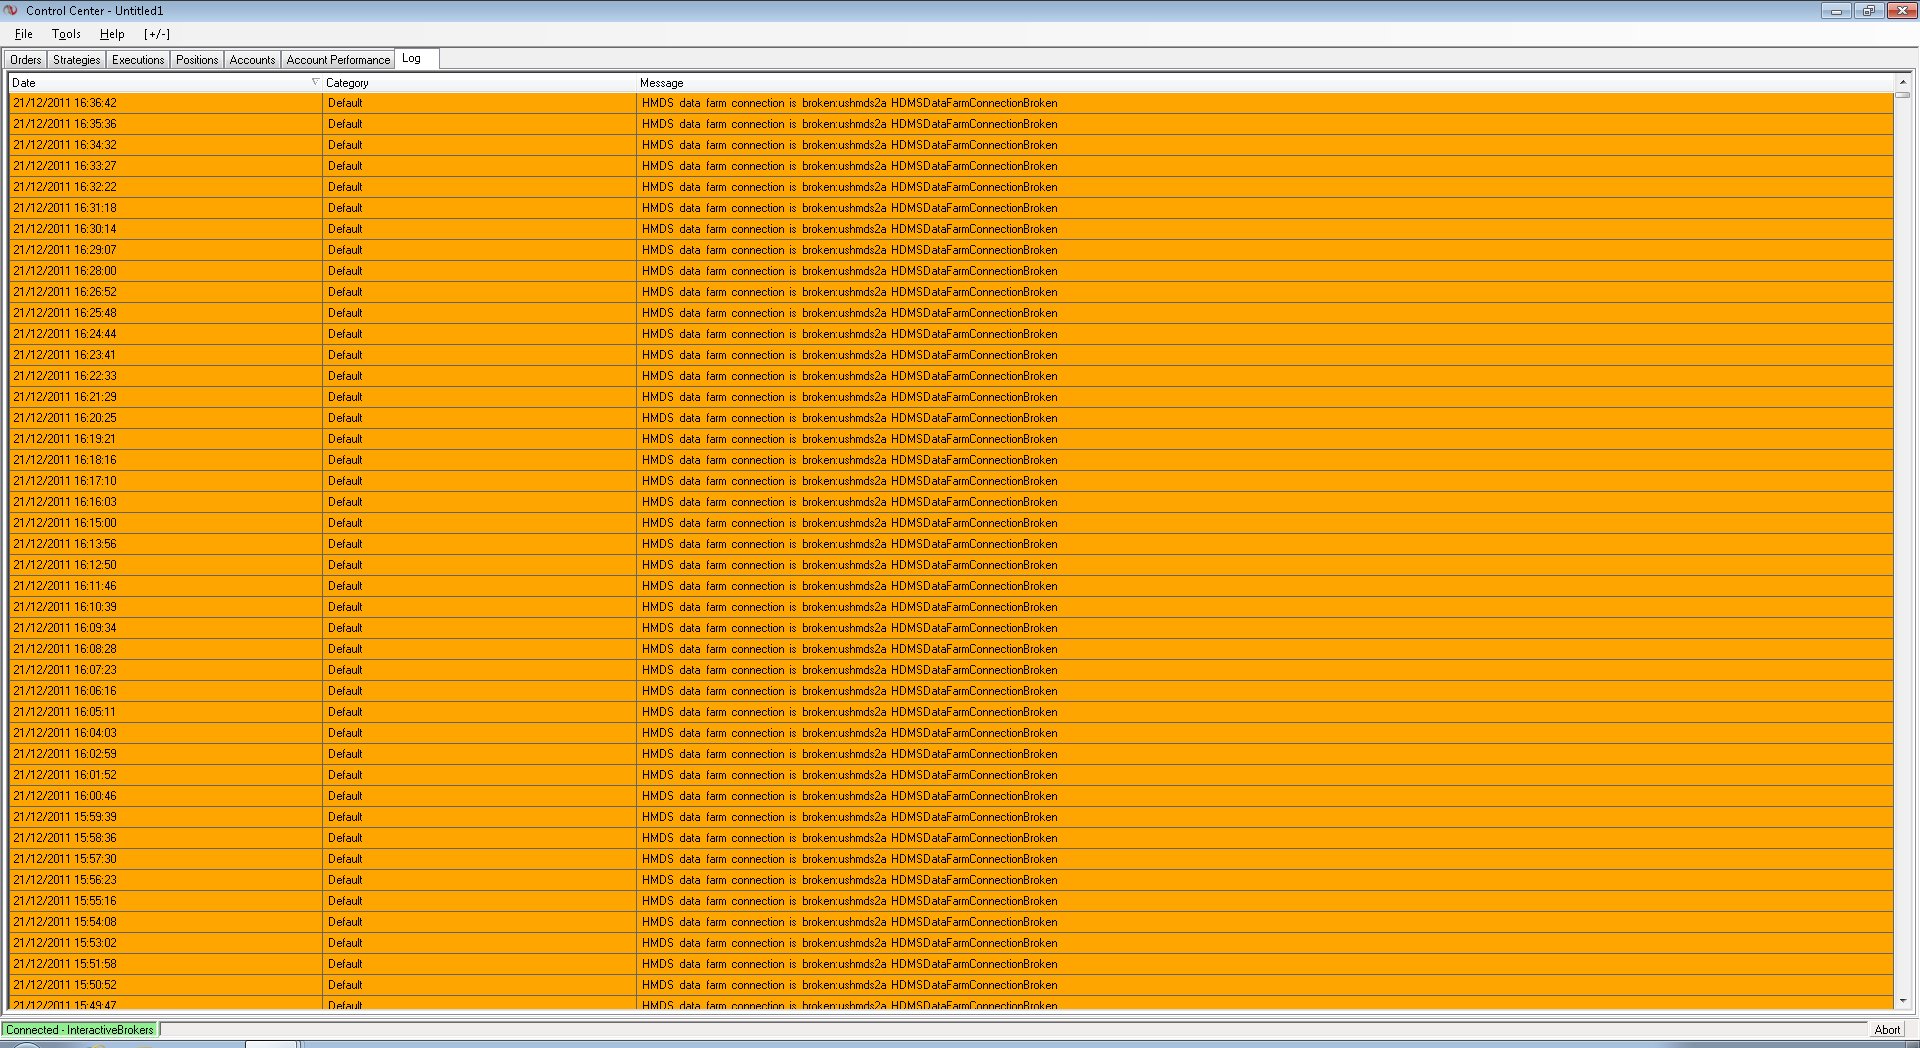Sort by the Message column header

pos(1265,83)
